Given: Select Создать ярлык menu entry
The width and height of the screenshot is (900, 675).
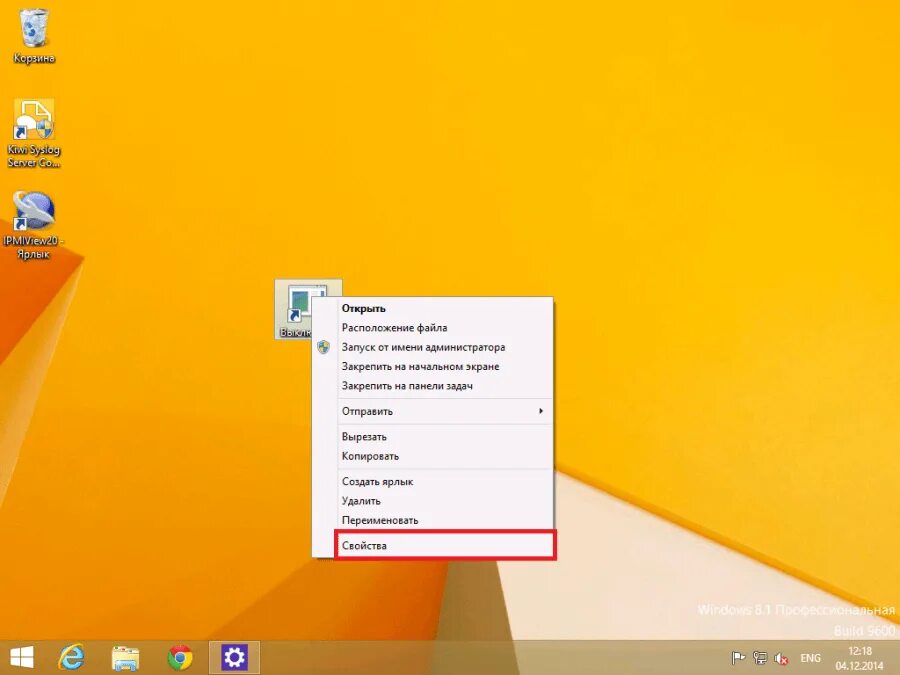Looking at the screenshot, I should pos(433,482).
